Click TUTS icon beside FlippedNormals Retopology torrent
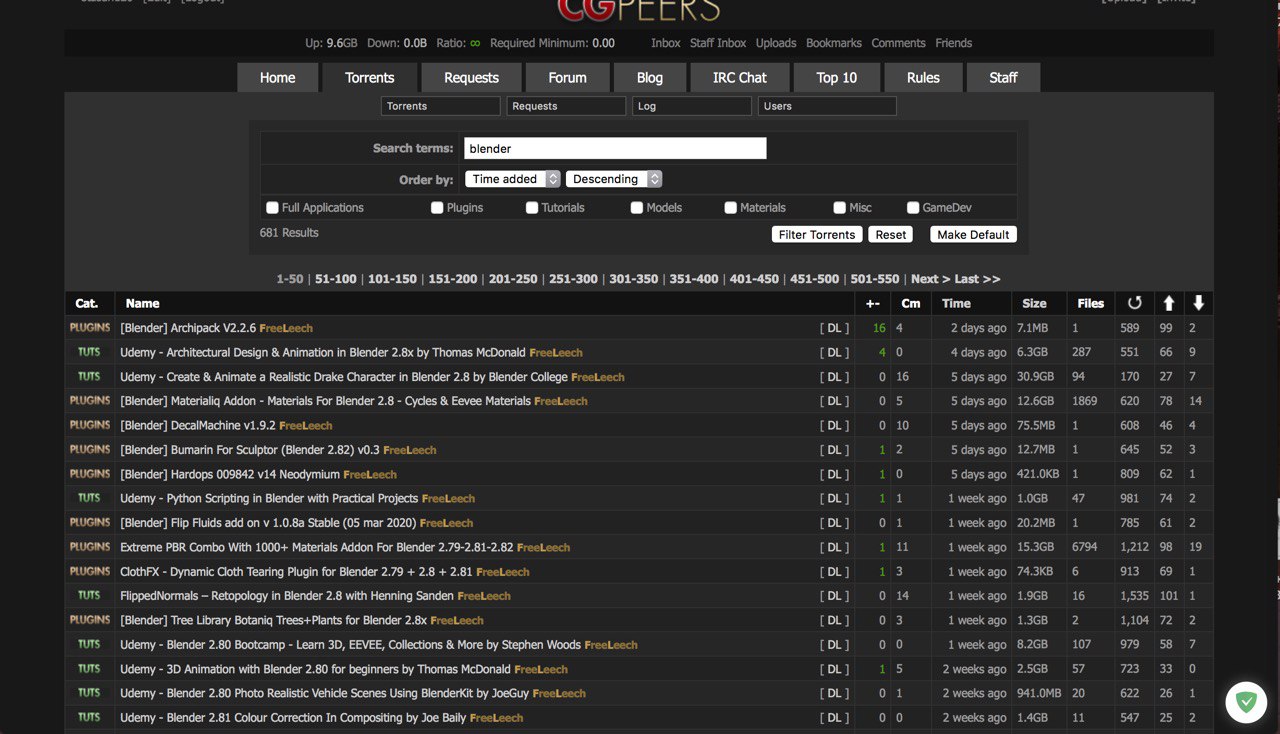 [89, 595]
